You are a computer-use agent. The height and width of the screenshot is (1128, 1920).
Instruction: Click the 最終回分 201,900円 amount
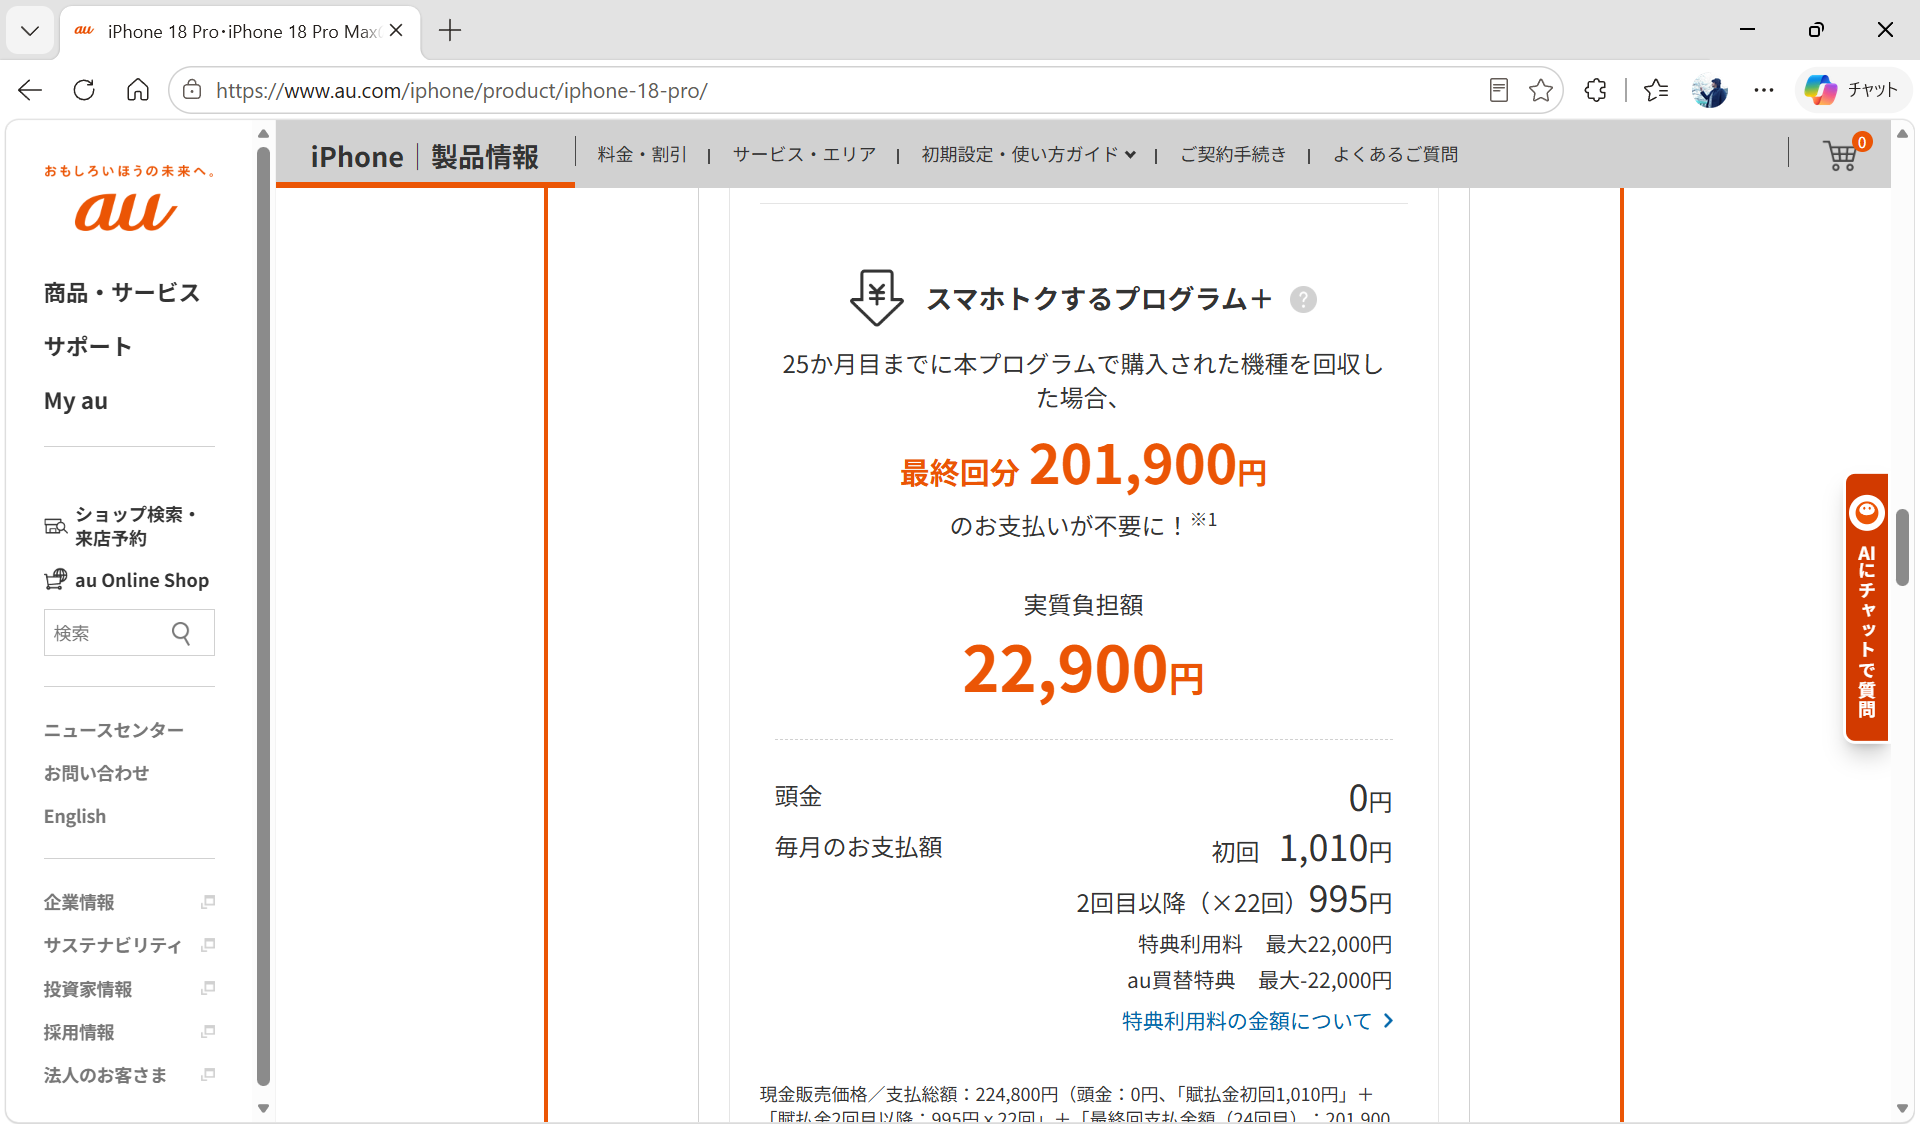coord(1083,466)
